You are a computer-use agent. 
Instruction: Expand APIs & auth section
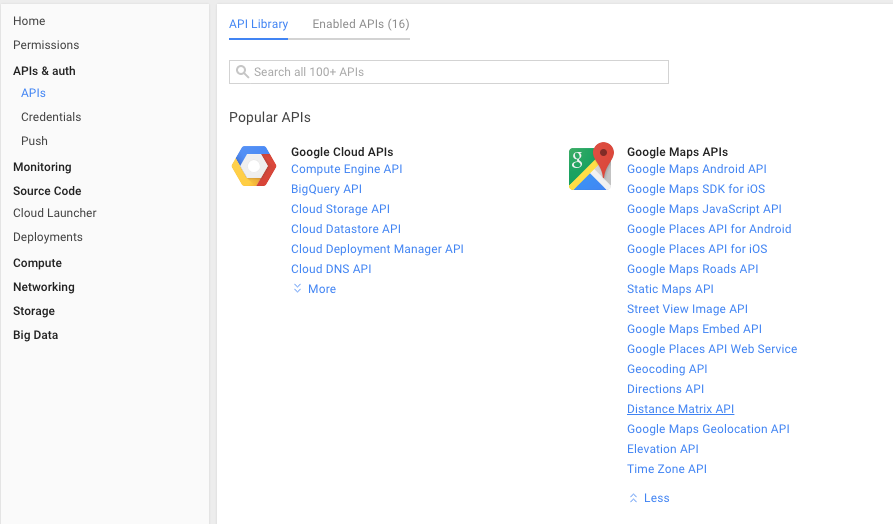(x=44, y=71)
